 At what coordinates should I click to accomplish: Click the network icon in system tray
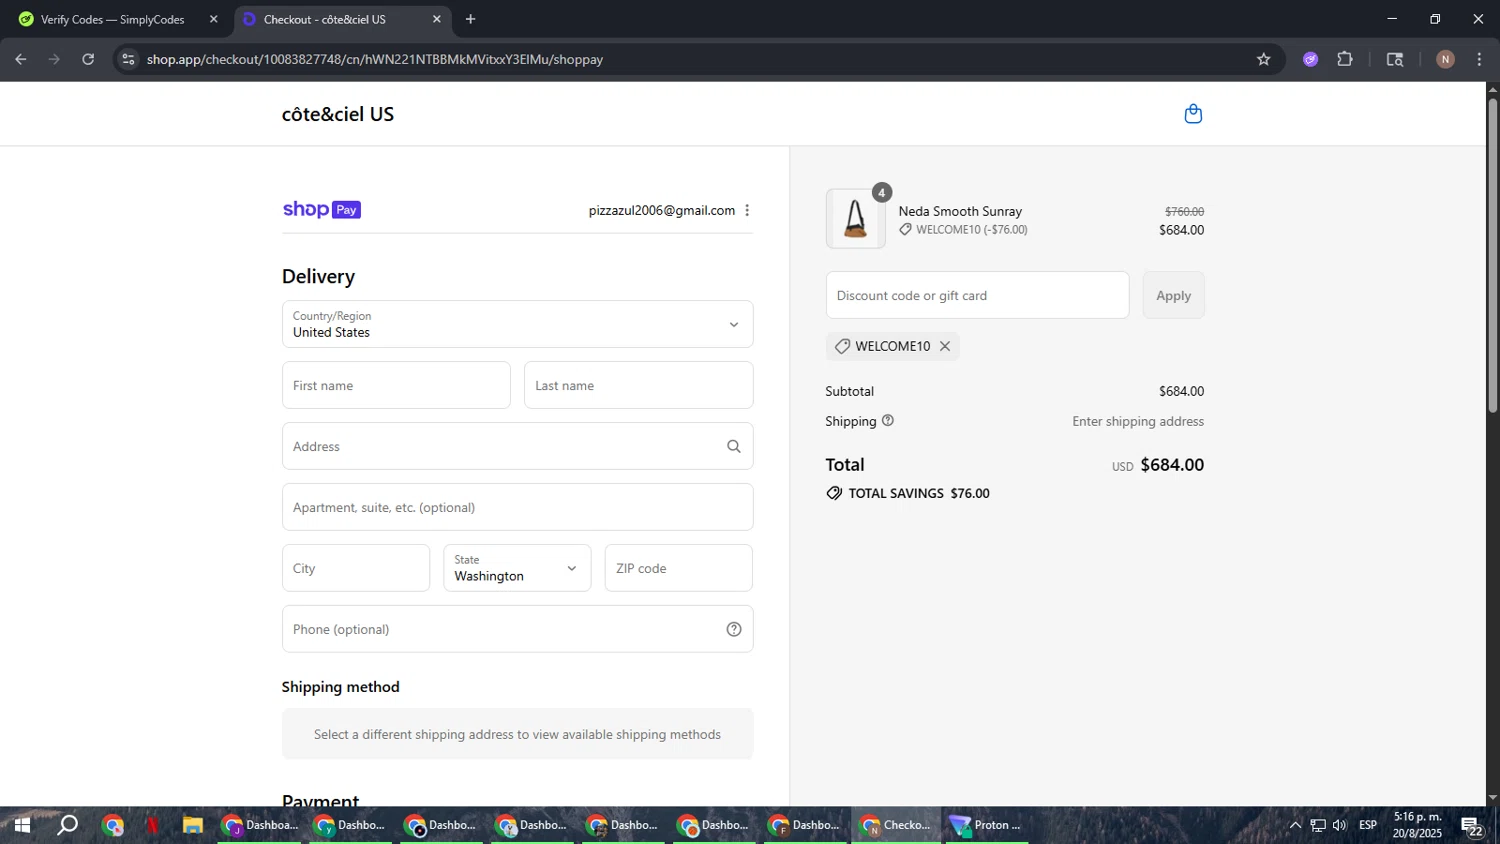[1318, 825]
